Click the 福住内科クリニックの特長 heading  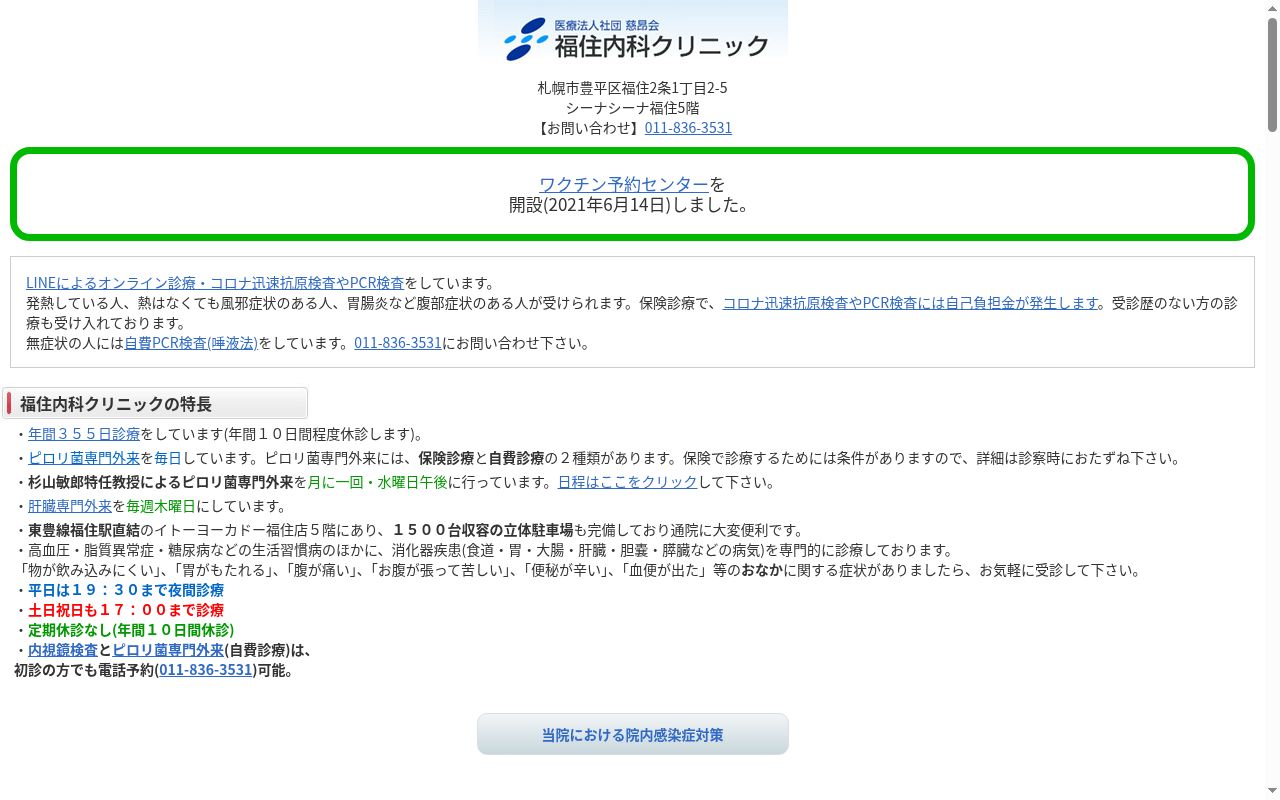155,404
